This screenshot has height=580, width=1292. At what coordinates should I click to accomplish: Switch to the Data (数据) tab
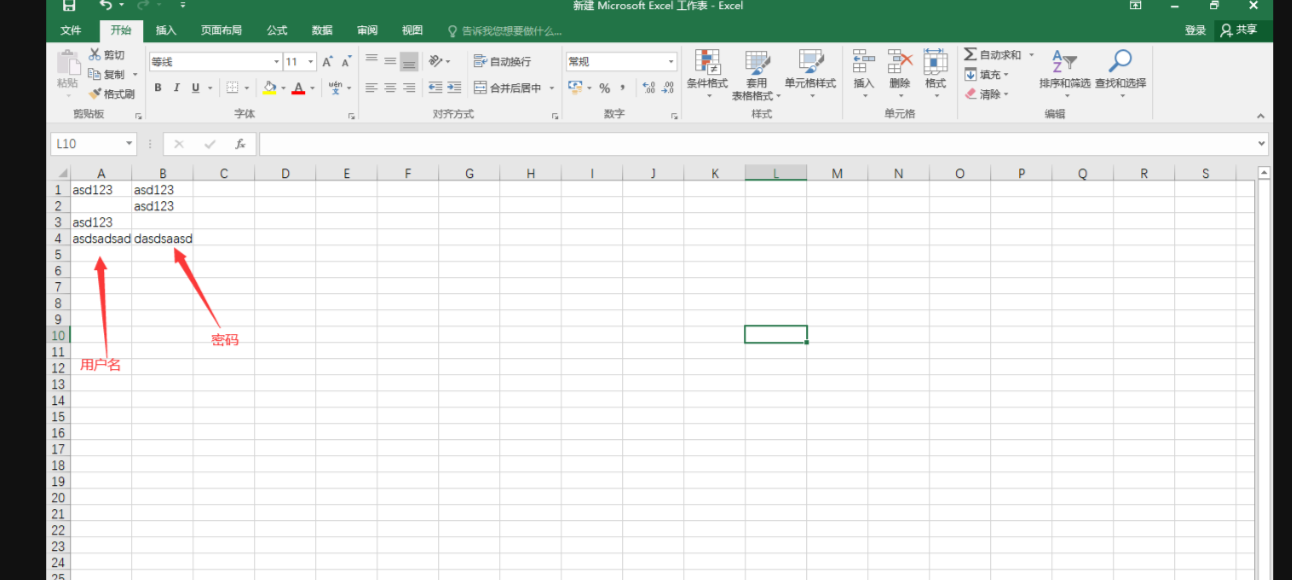click(x=322, y=31)
